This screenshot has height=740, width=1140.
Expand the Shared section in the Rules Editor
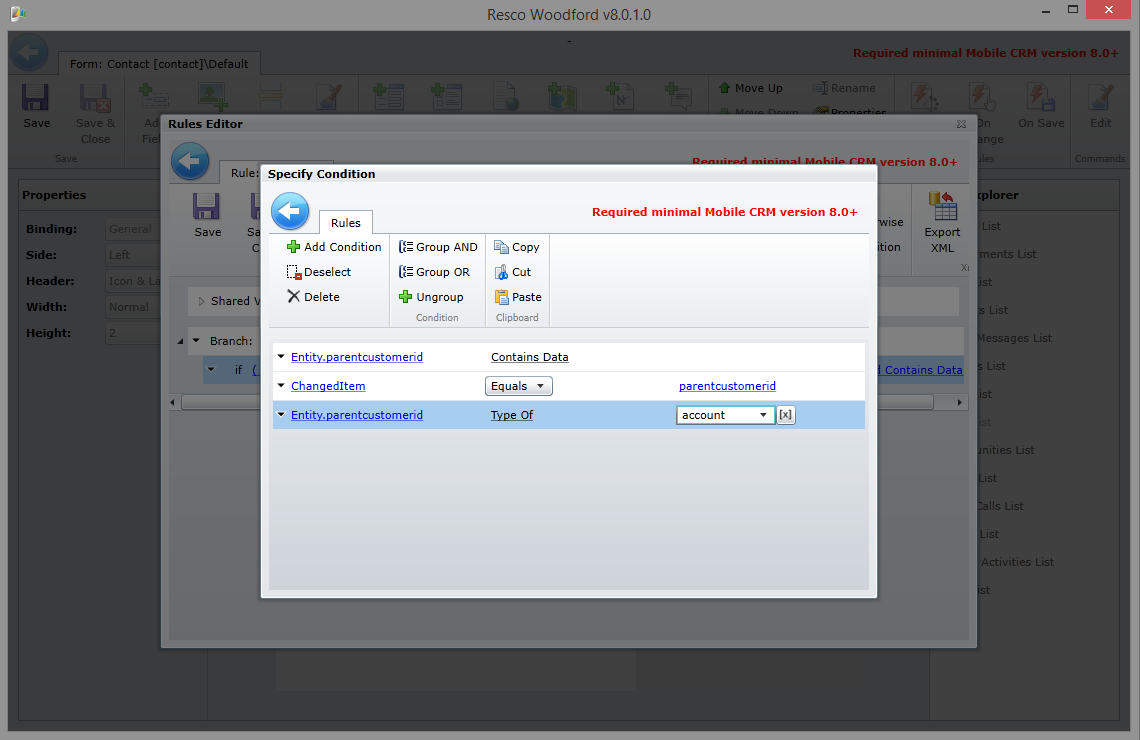pyautogui.click(x=201, y=301)
